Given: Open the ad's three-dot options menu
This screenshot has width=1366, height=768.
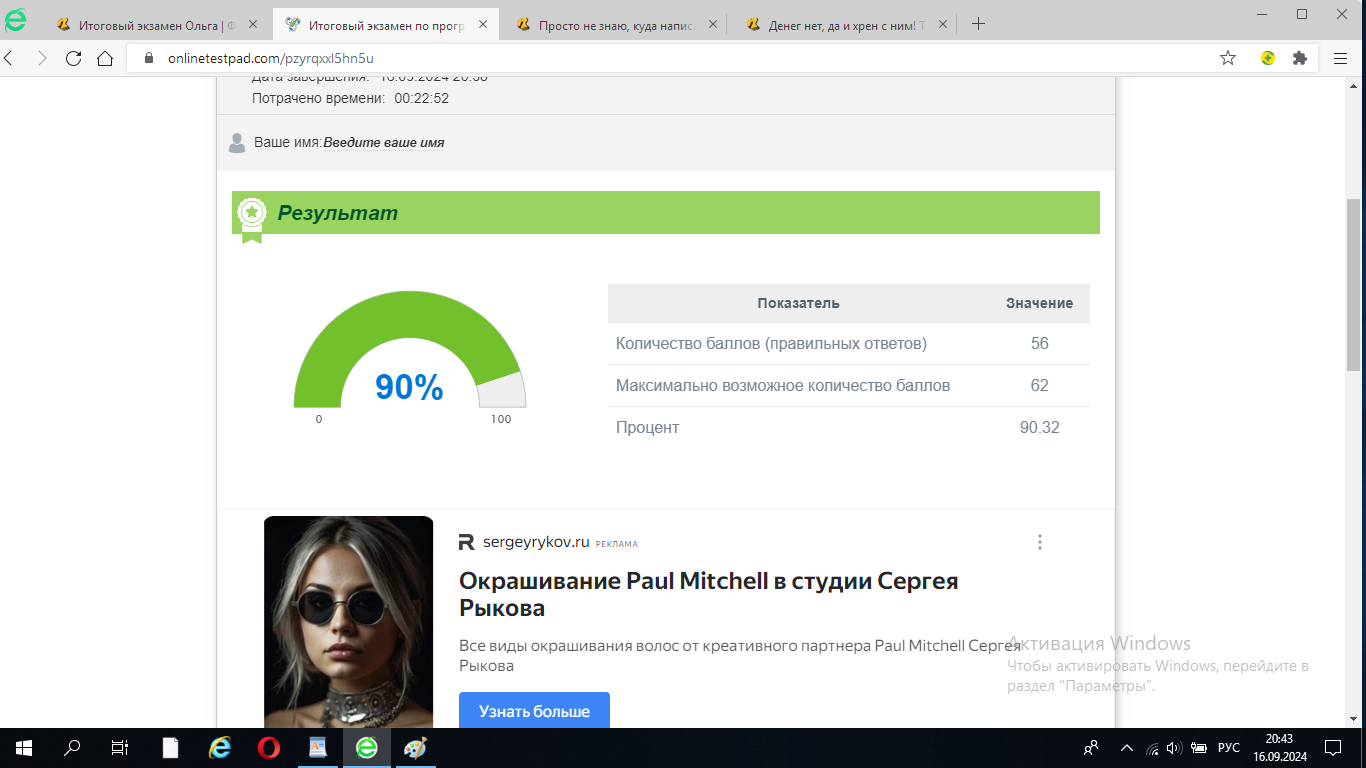Looking at the screenshot, I should pos(1040,542).
